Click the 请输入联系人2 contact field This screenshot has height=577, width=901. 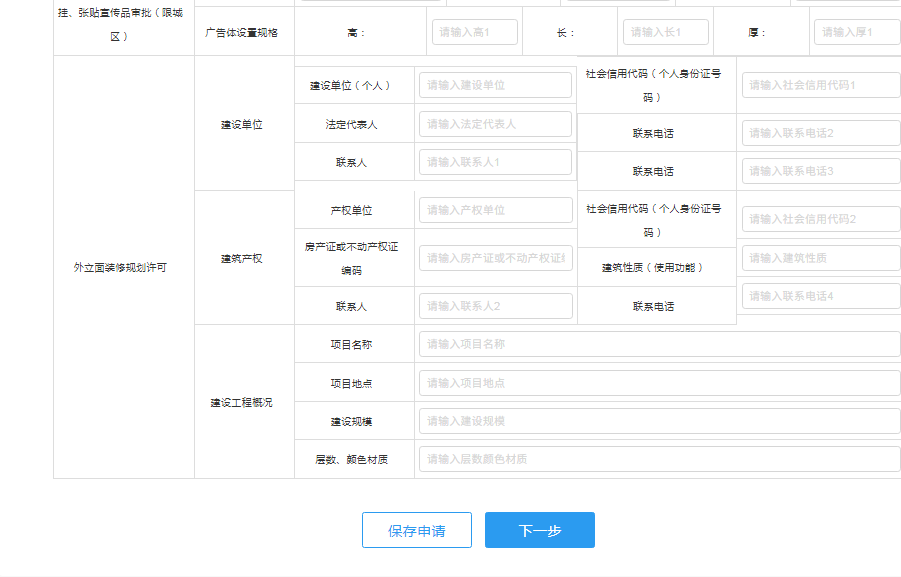tap(495, 306)
